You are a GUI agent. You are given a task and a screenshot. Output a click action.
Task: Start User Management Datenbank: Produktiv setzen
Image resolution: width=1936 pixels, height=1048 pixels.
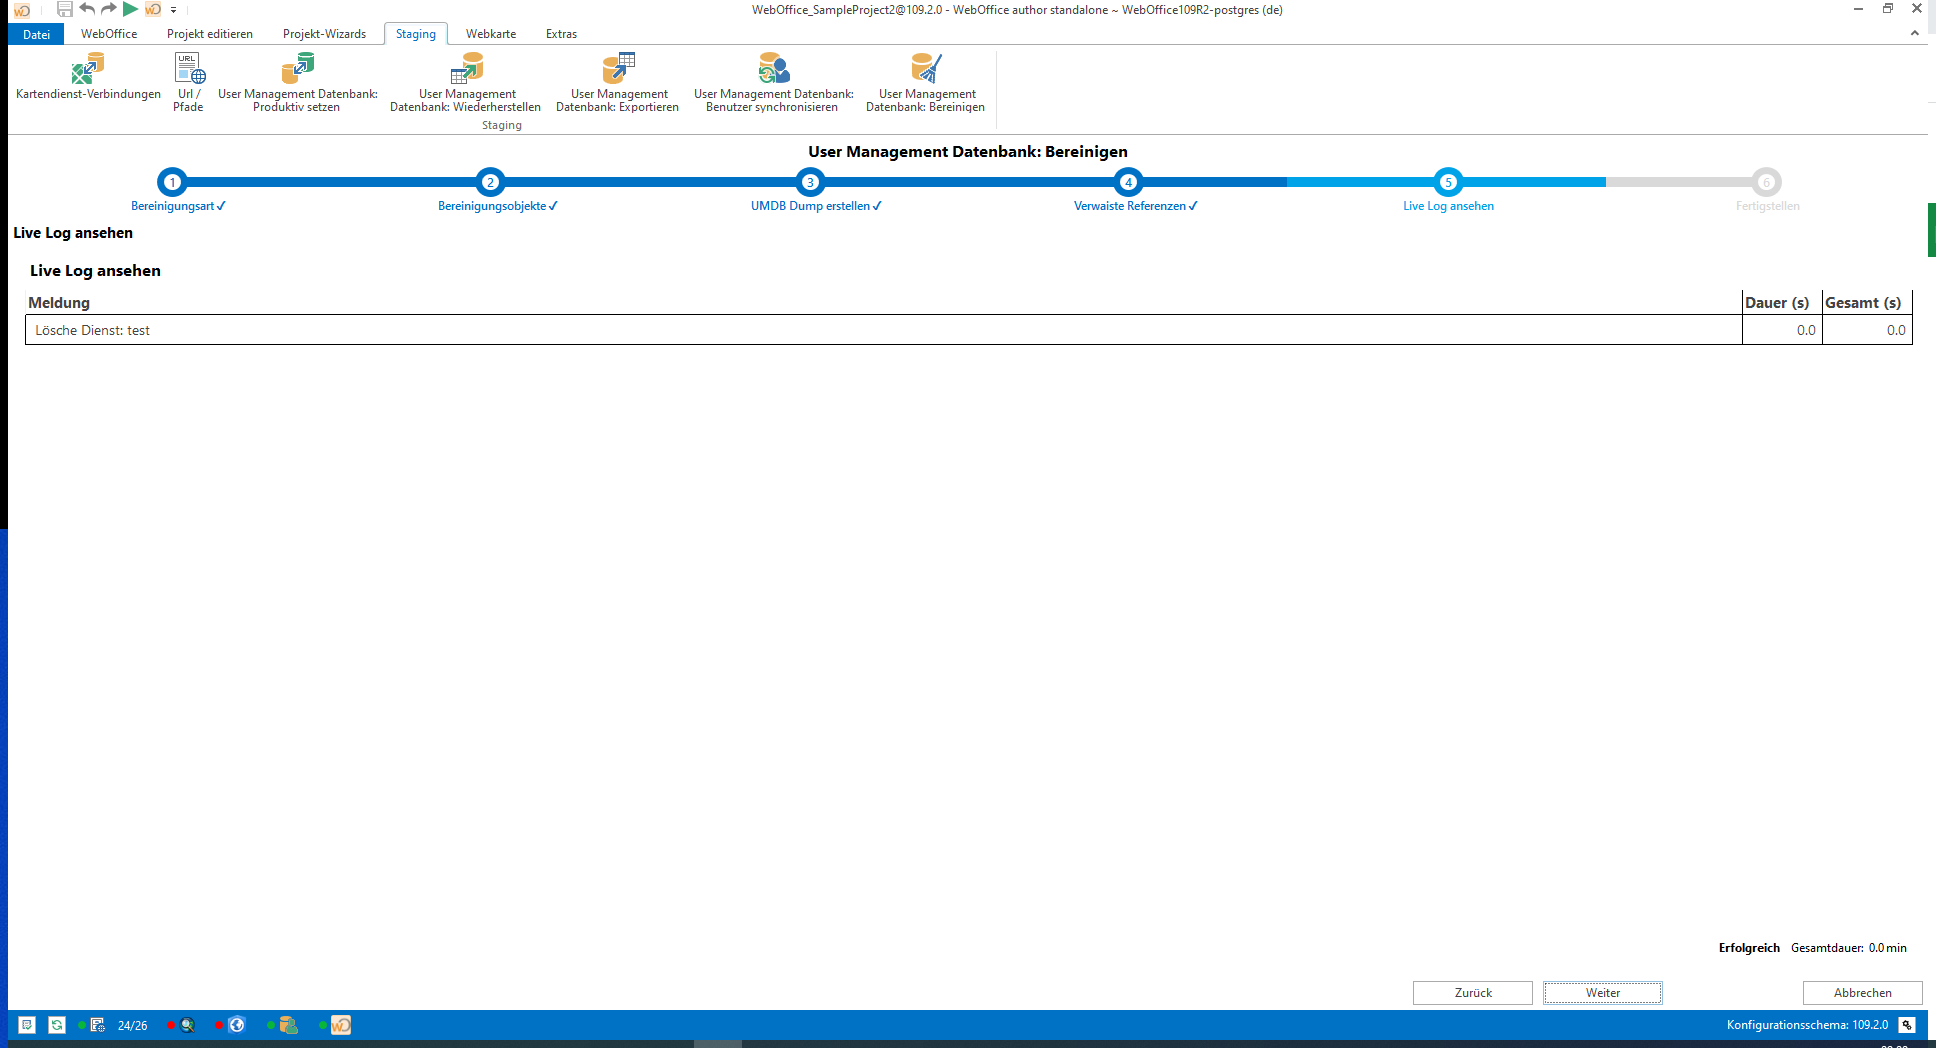click(x=297, y=80)
